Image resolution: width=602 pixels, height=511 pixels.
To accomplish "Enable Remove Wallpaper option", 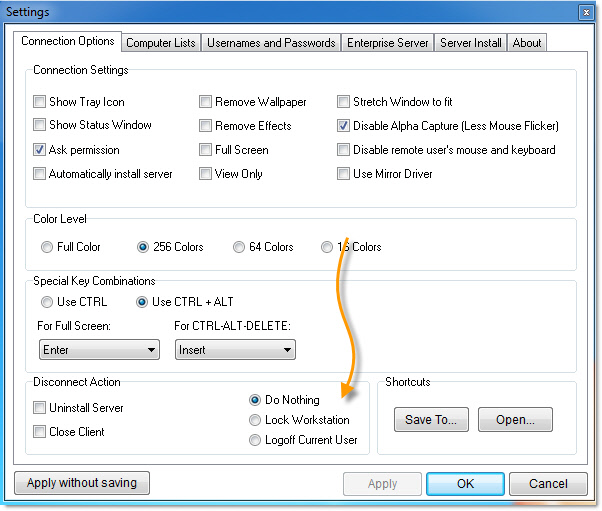I will [x=206, y=102].
